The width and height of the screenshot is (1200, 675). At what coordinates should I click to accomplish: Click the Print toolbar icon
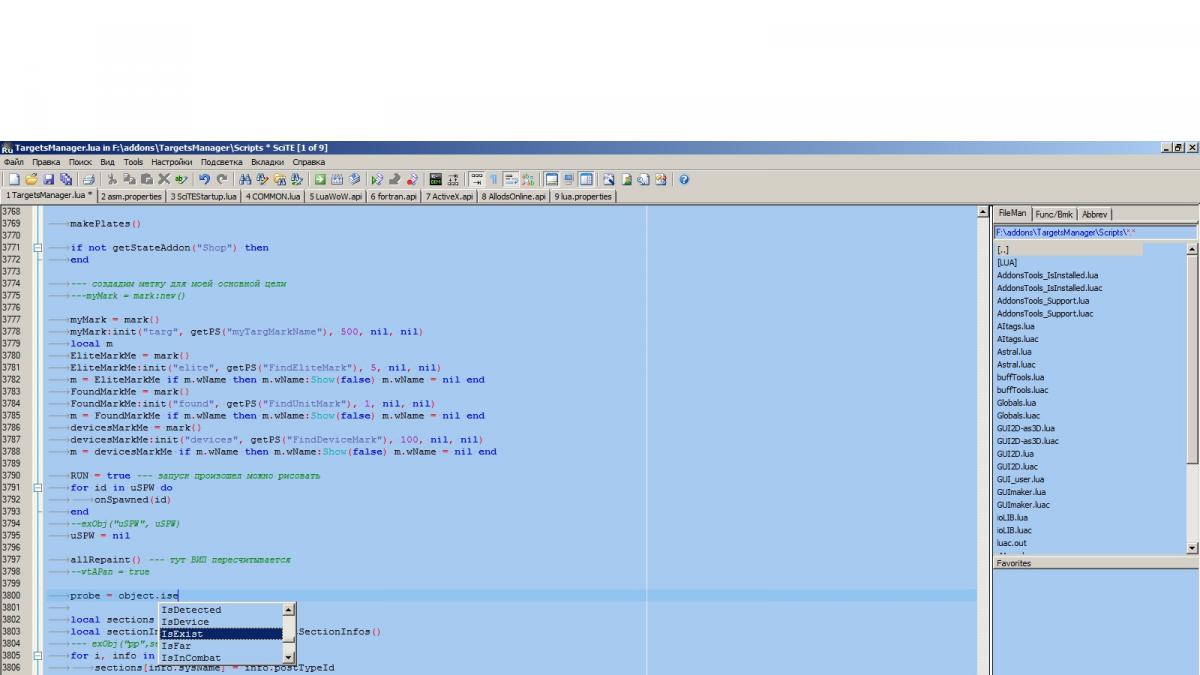[88, 180]
